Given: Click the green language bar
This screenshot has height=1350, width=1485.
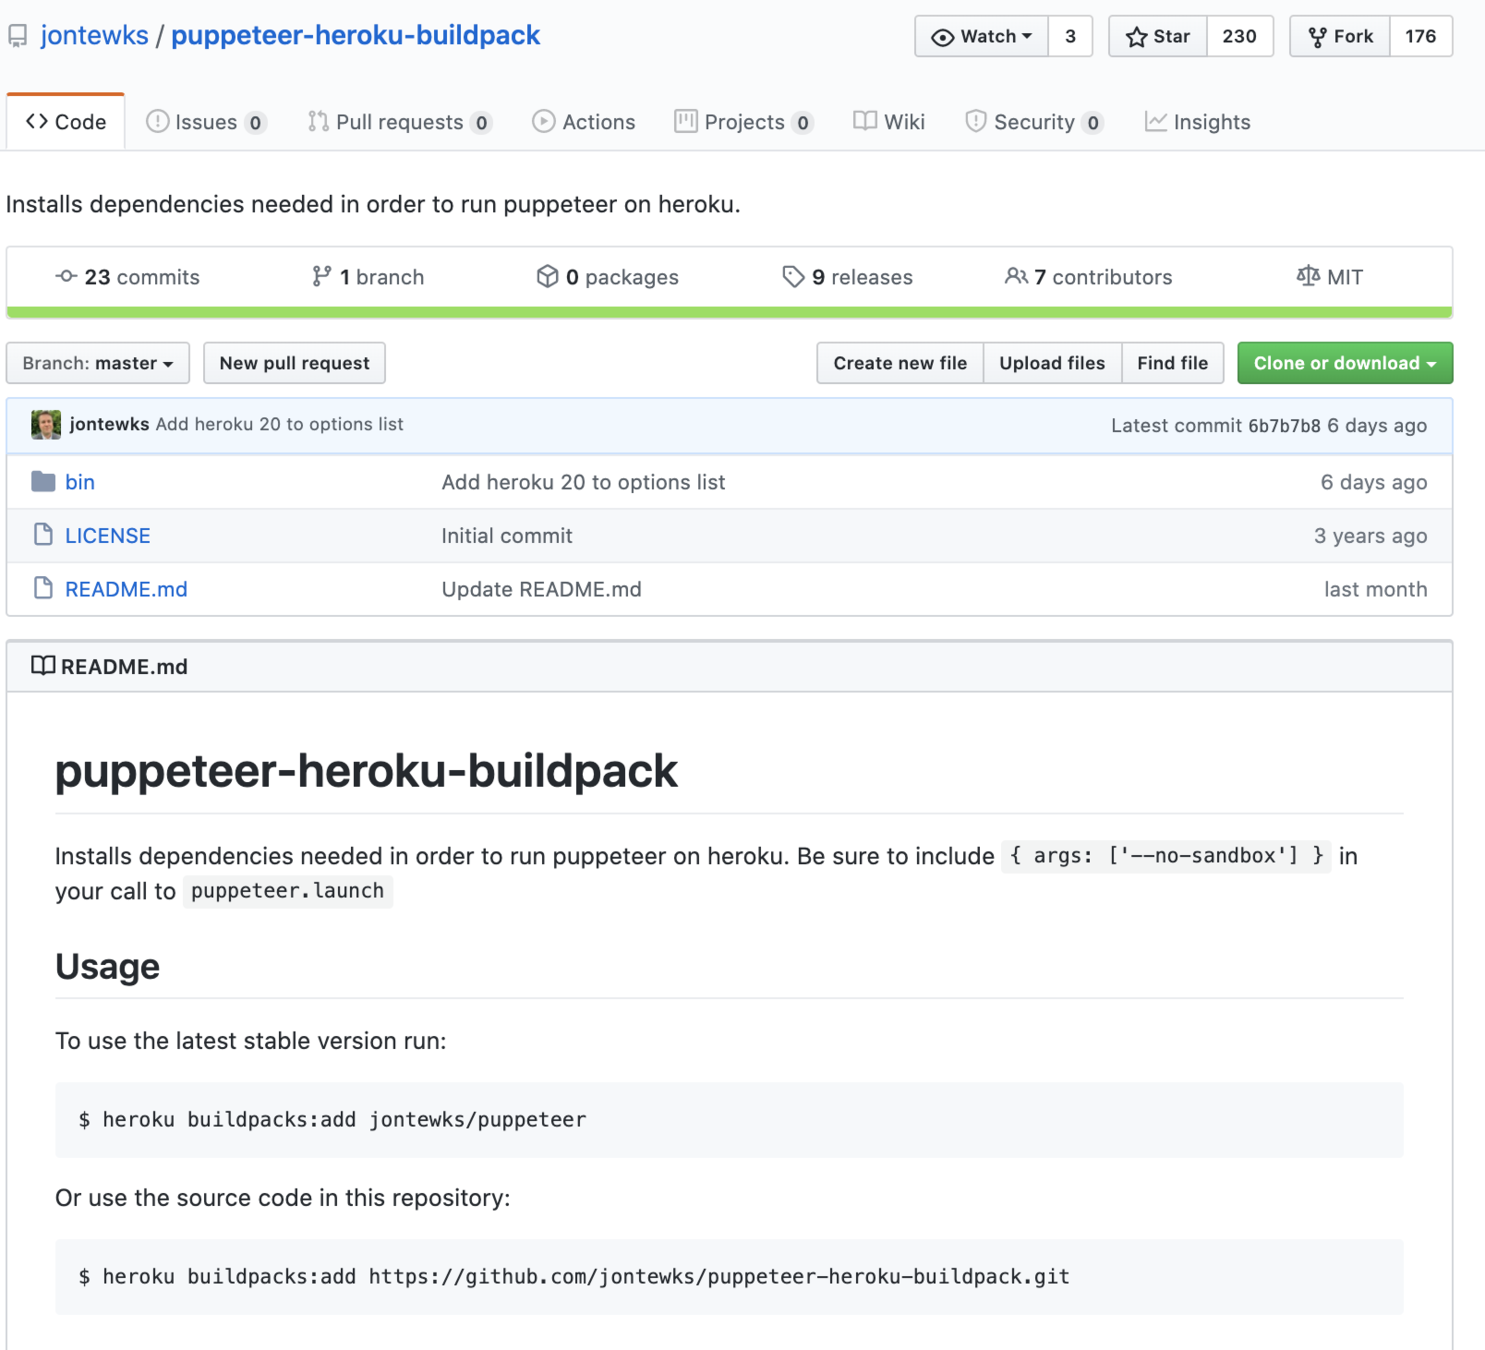Looking at the screenshot, I should click(x=729, y=312).
